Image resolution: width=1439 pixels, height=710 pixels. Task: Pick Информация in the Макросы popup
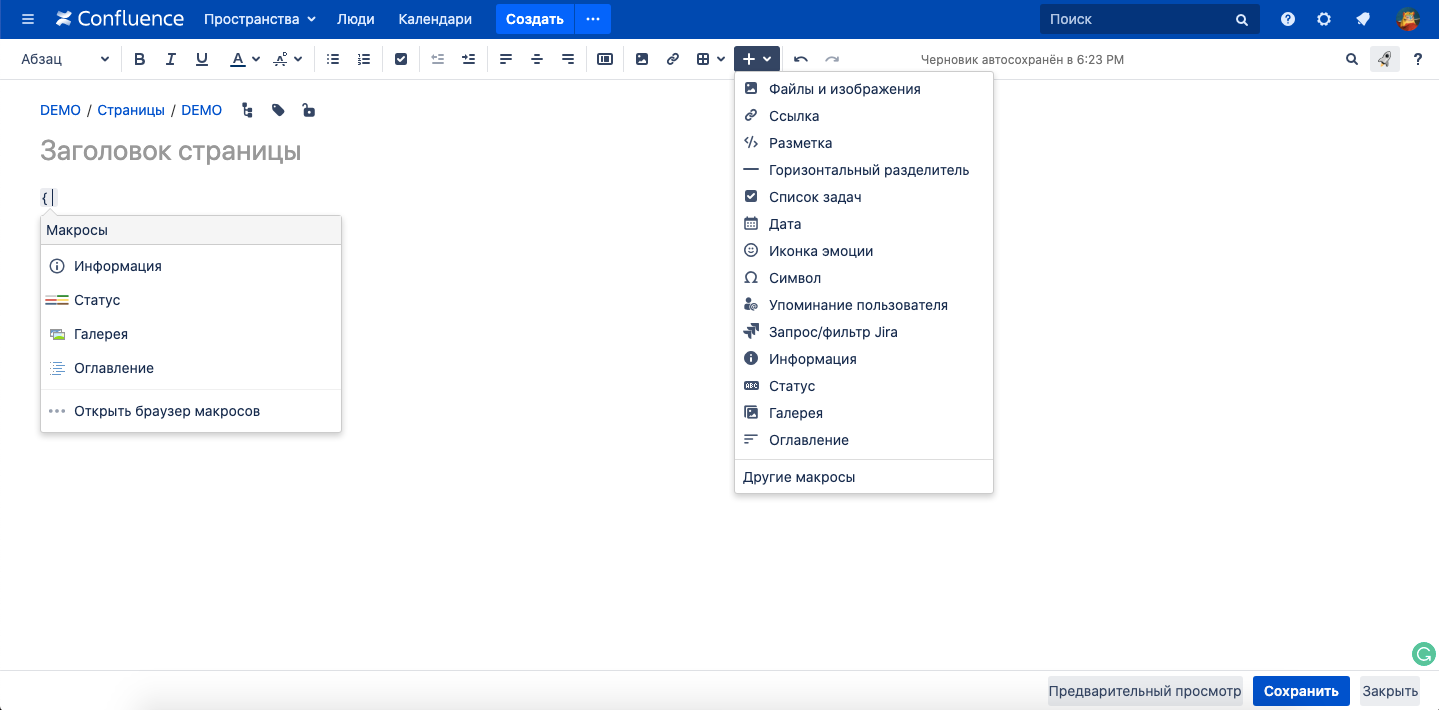[191, 266]
